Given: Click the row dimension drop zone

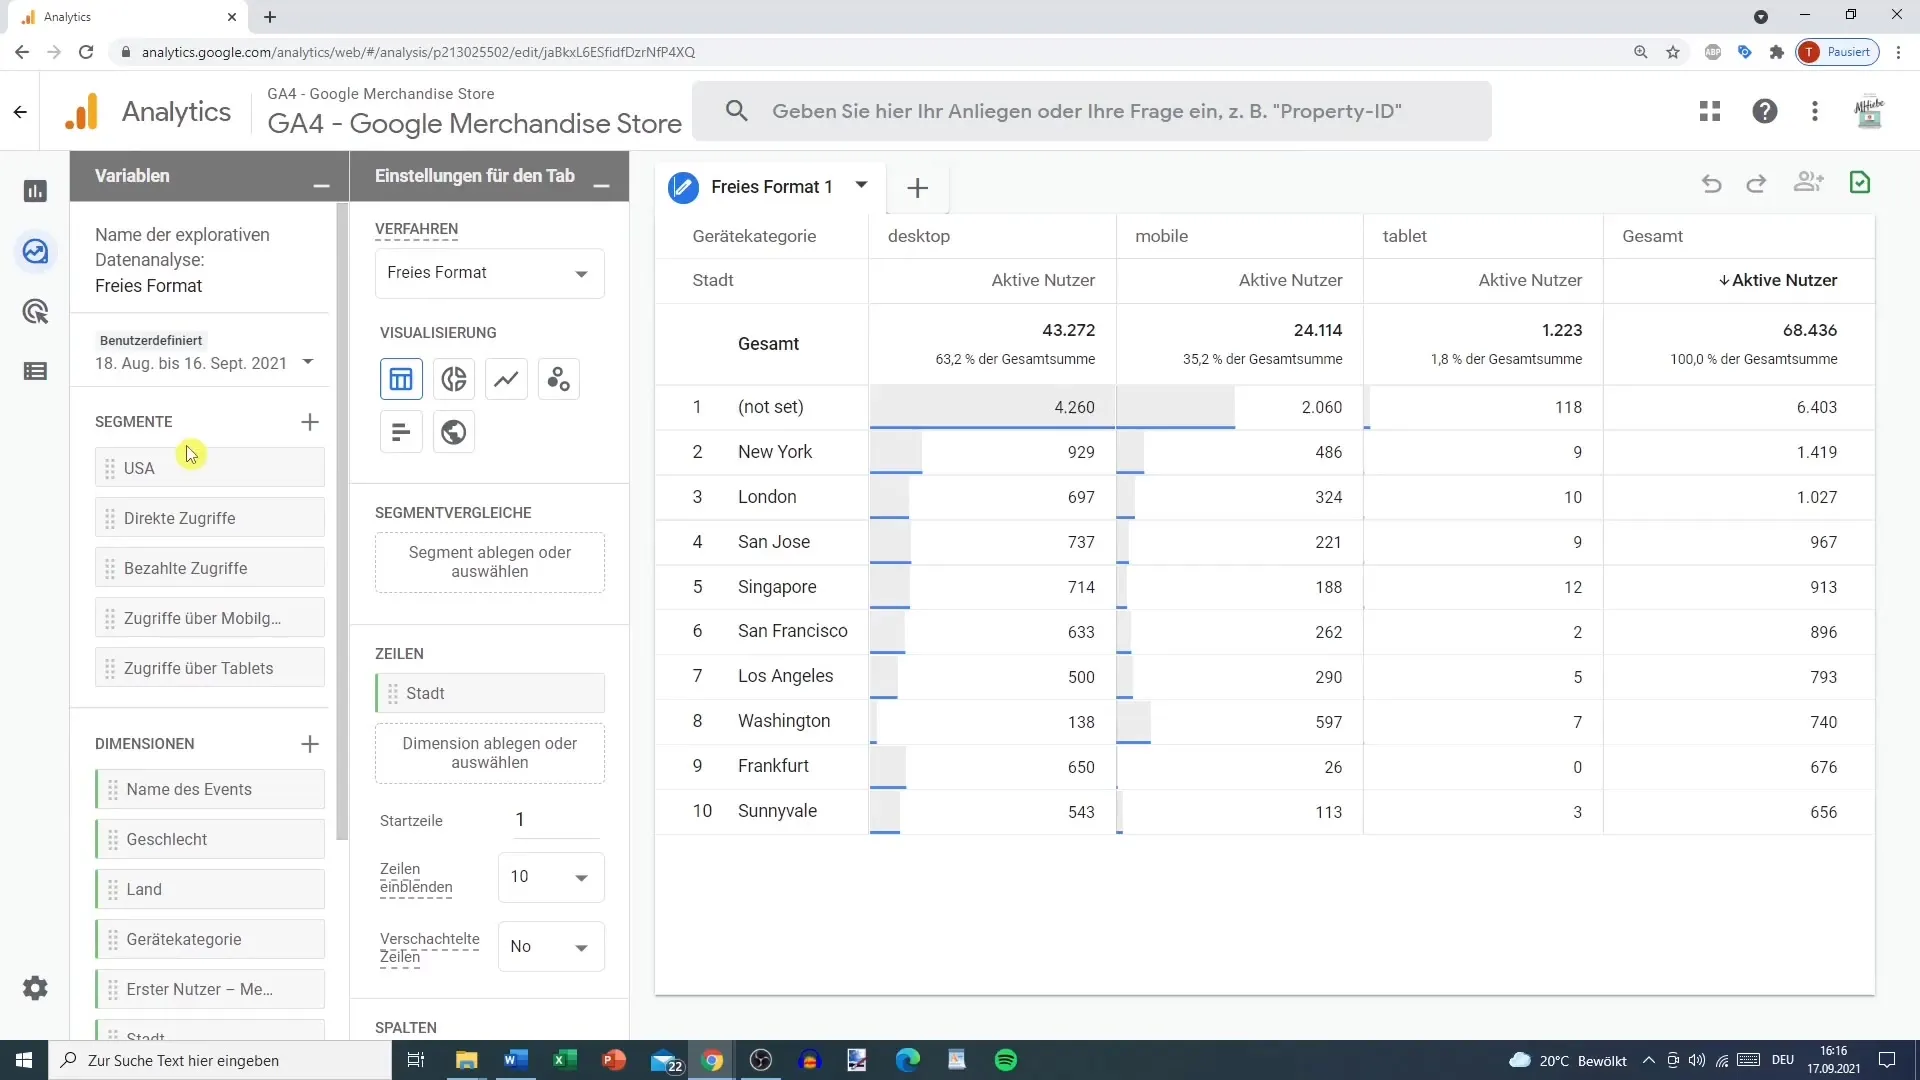Looking at the screenshot, I should click(490, 753).
